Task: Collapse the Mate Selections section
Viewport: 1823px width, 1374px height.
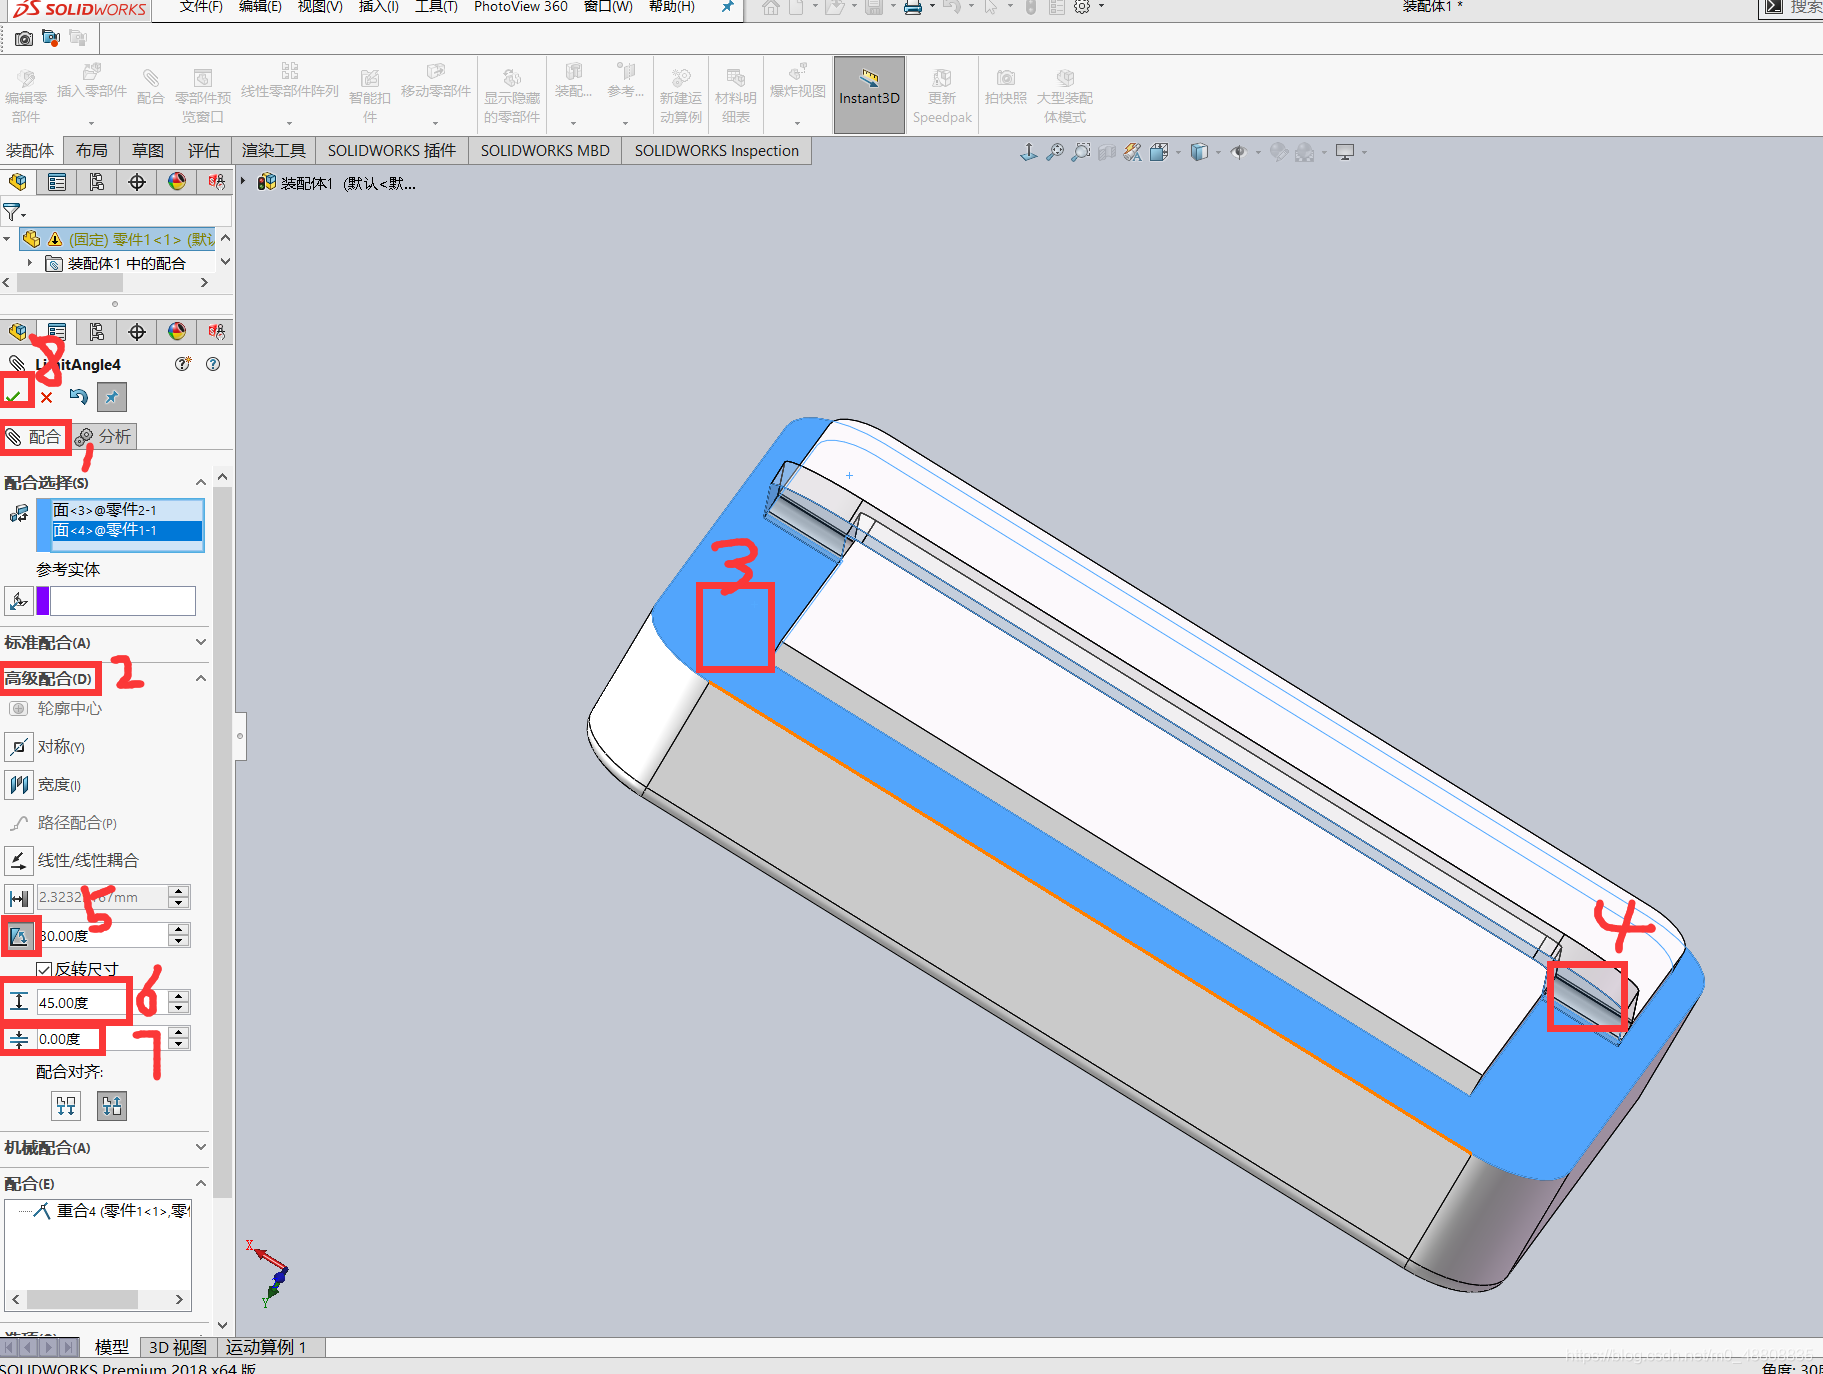Action: coord(200,483)
